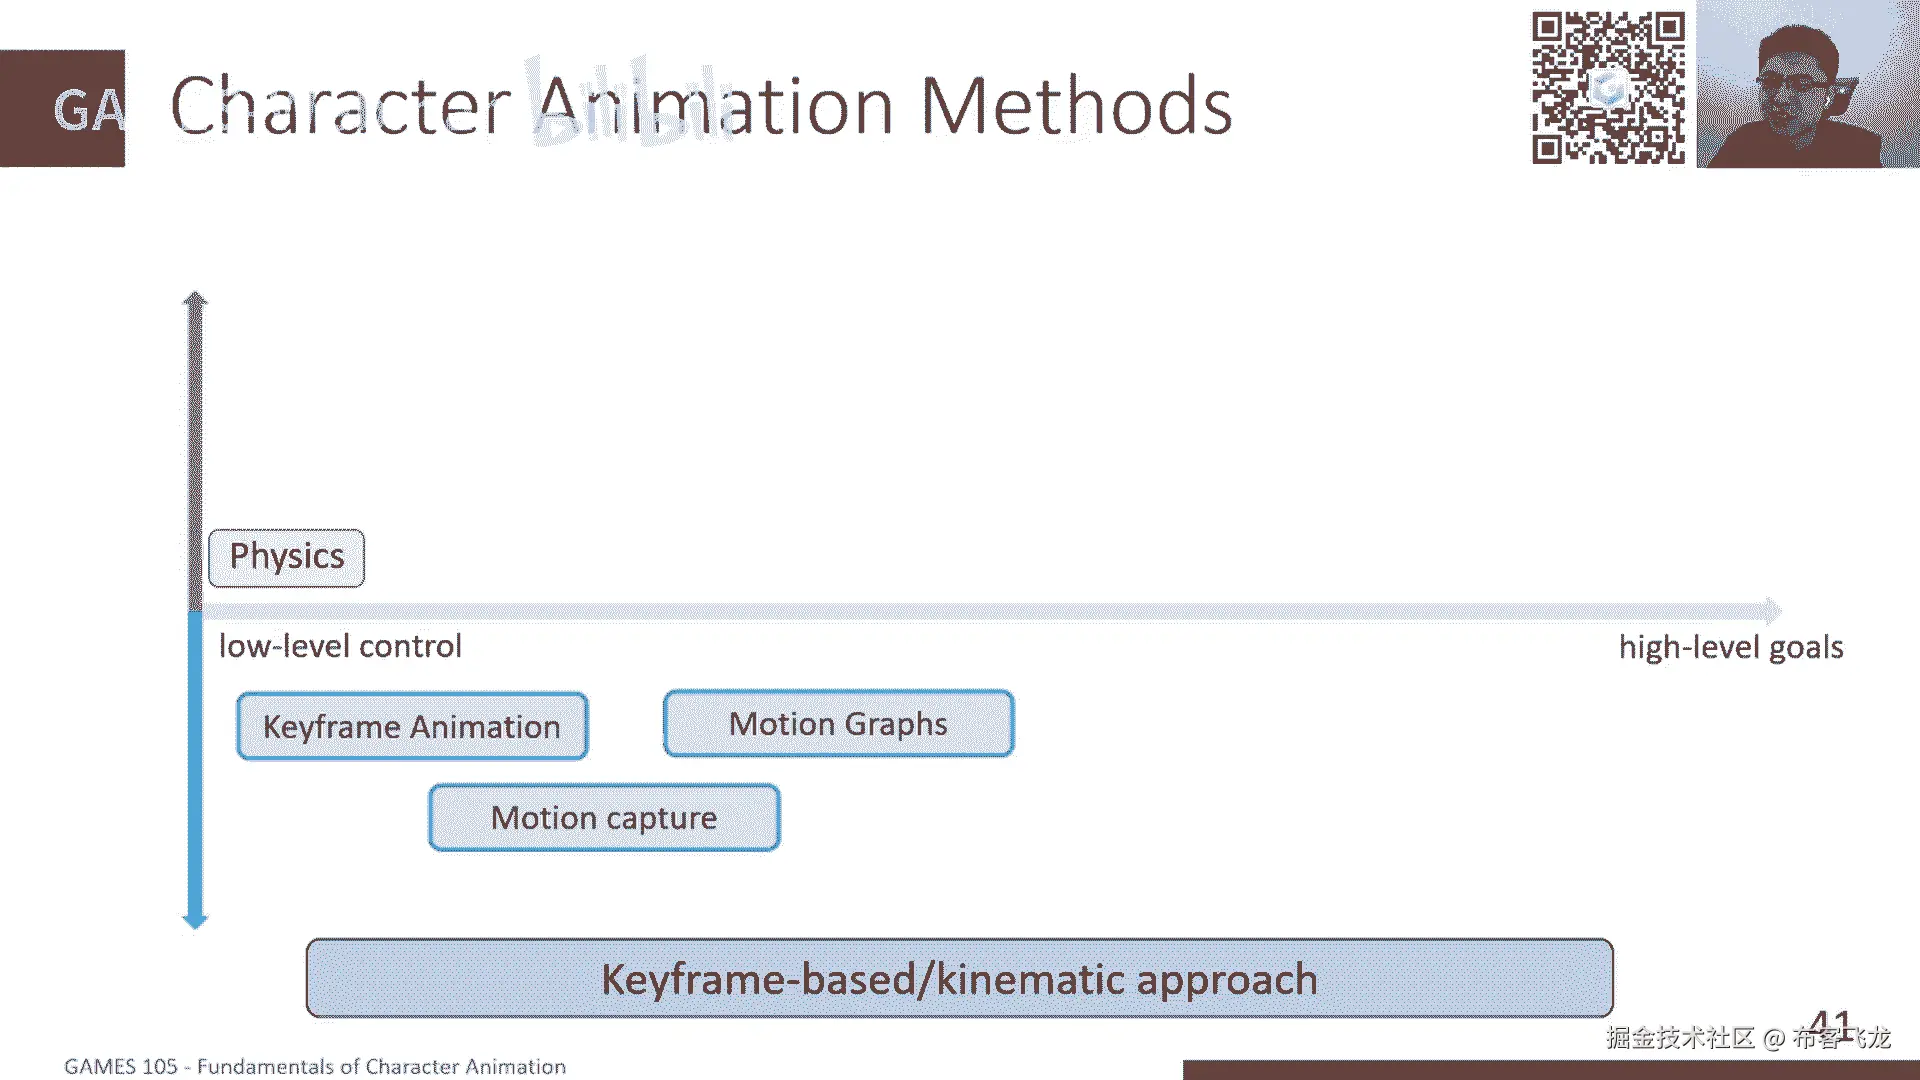Click the presenter webcam thumbnail
Screen dimensions: 1920x1080
coord(1807,85)
